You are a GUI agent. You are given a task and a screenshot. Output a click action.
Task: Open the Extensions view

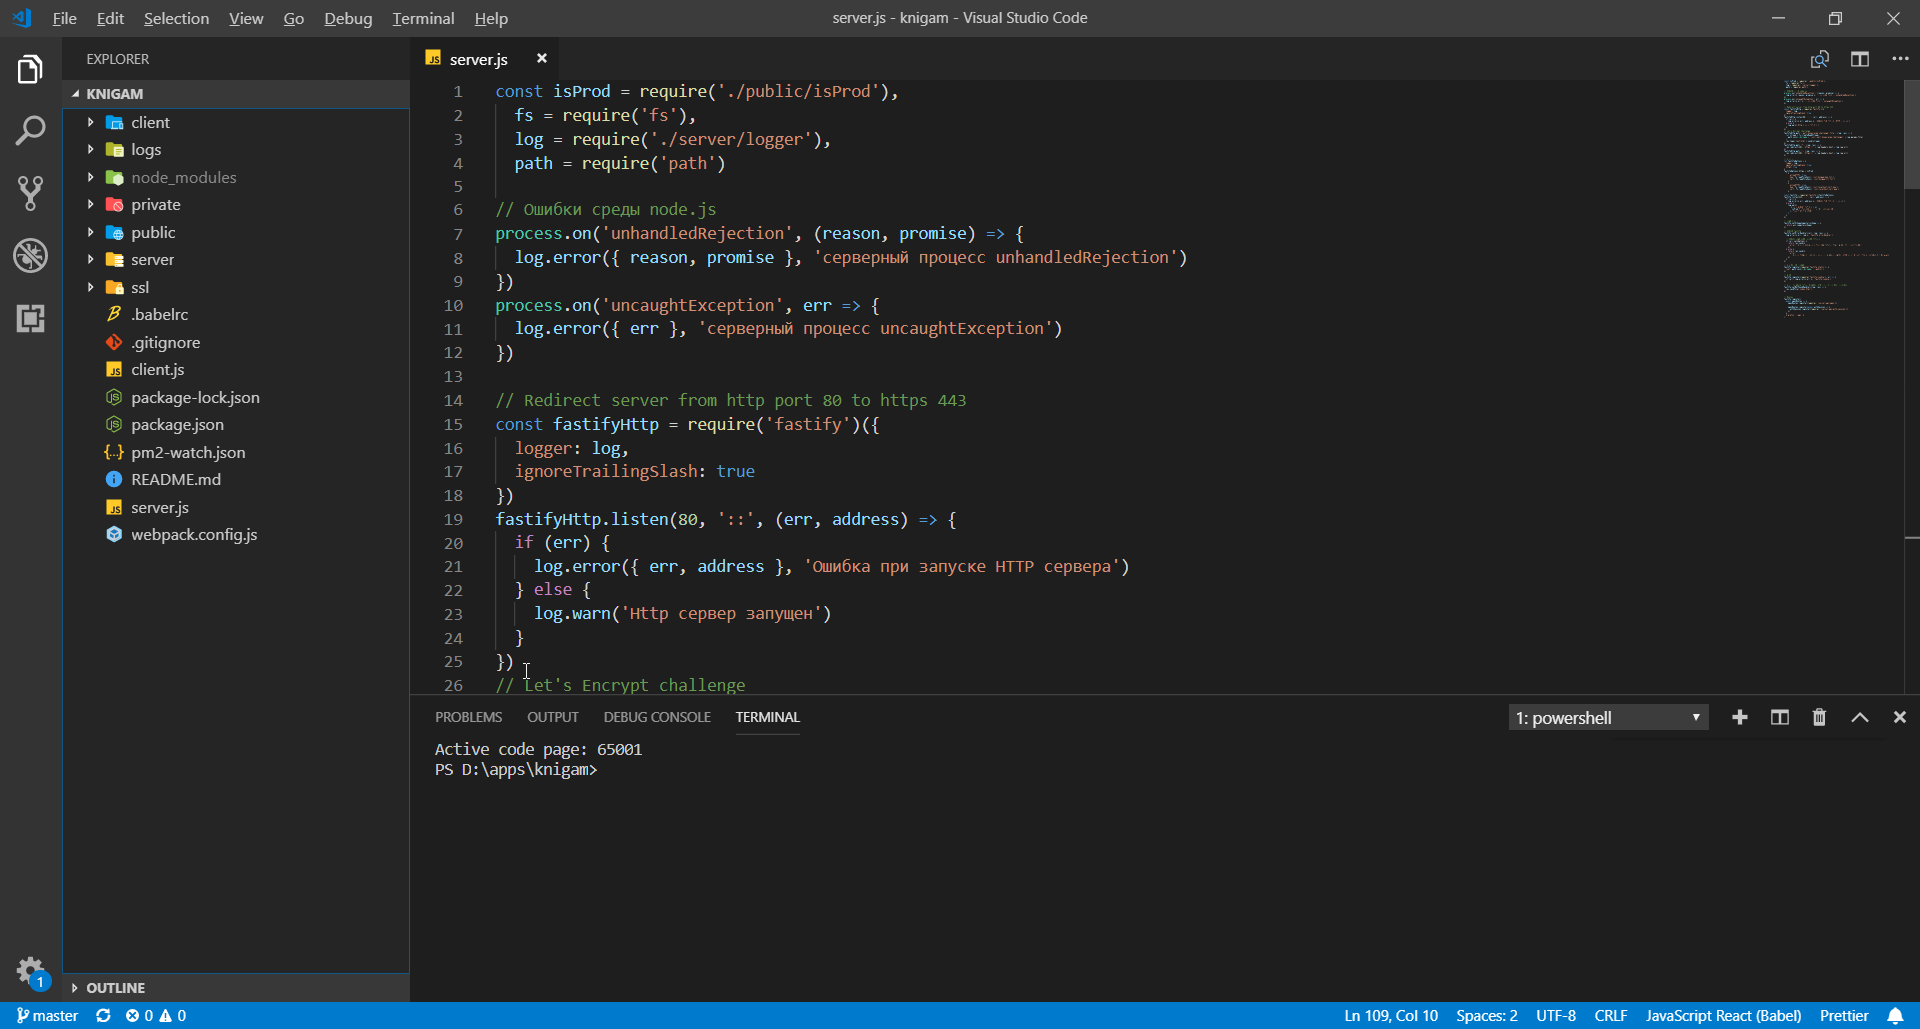(x=30, y=319)
